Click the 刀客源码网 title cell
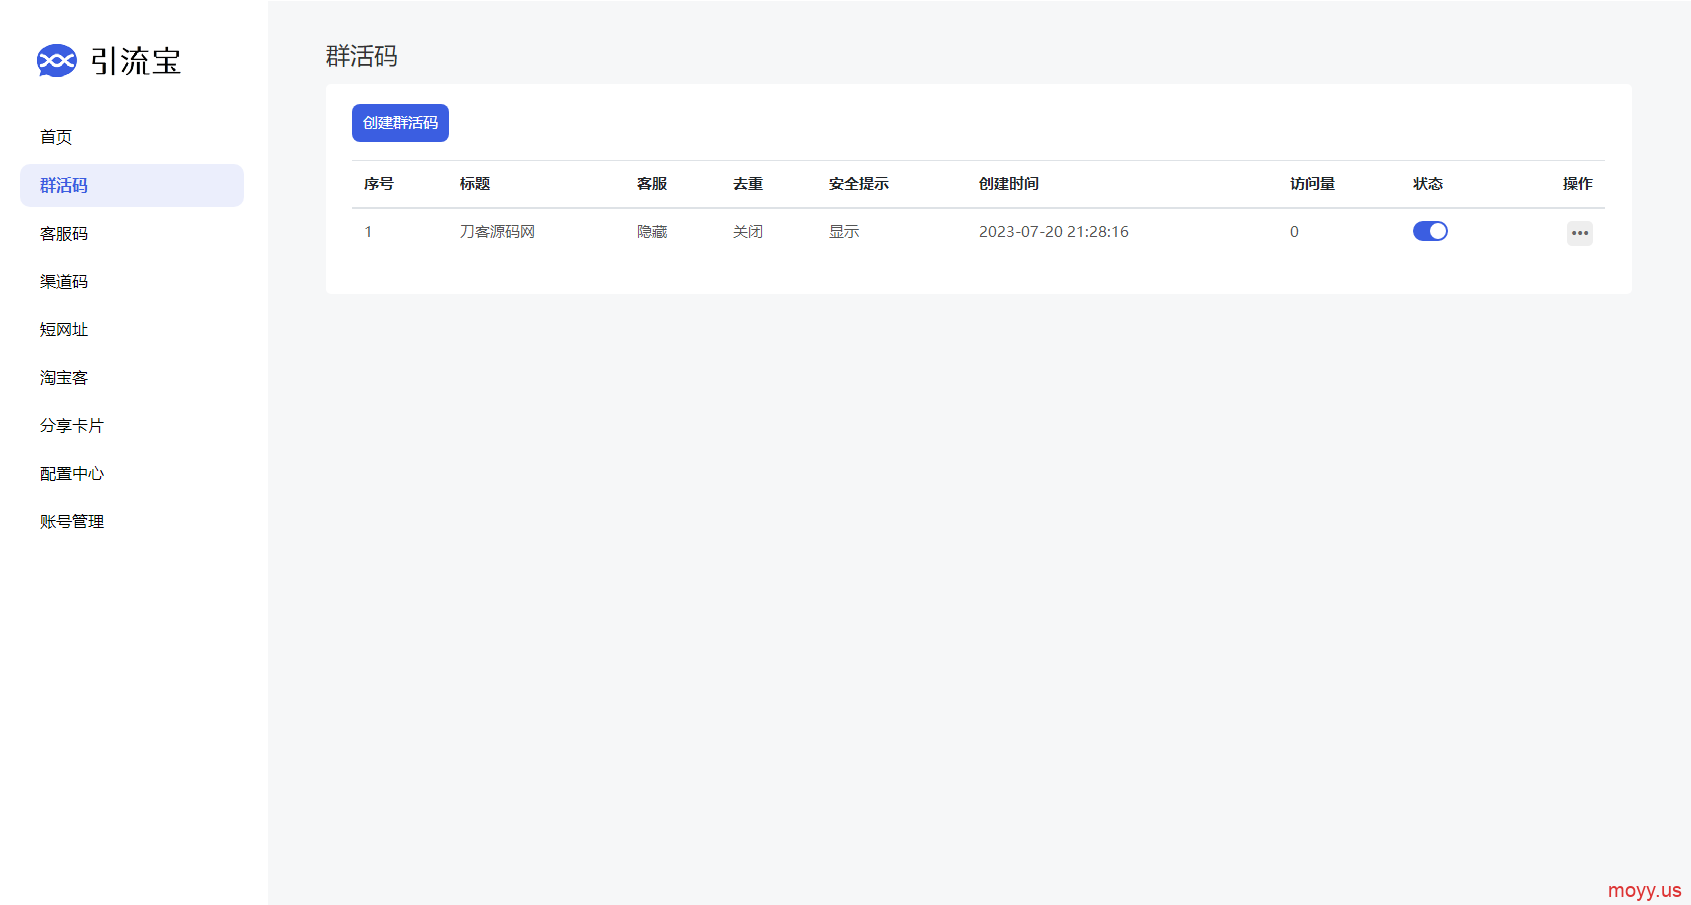Viewport: 1691px width, 905px height. coord(497,232)
